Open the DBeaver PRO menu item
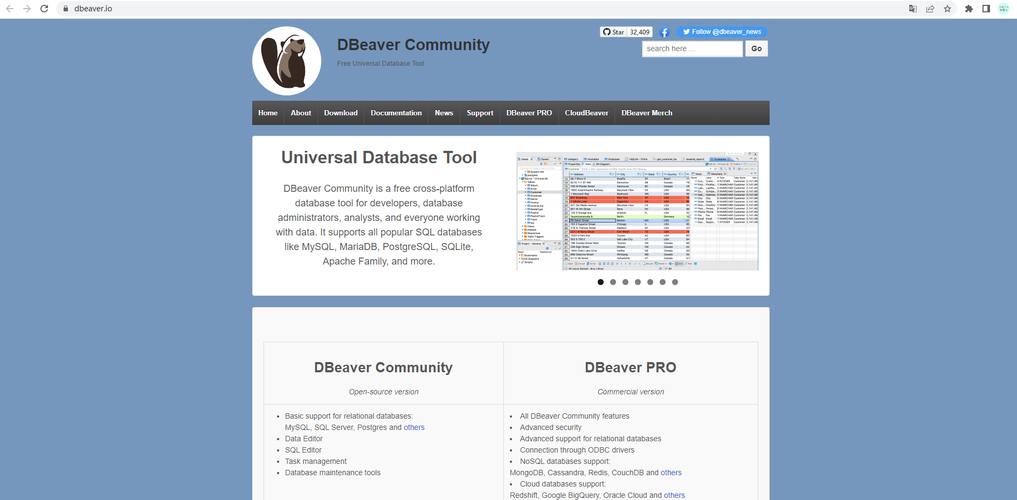 (529, 113)
